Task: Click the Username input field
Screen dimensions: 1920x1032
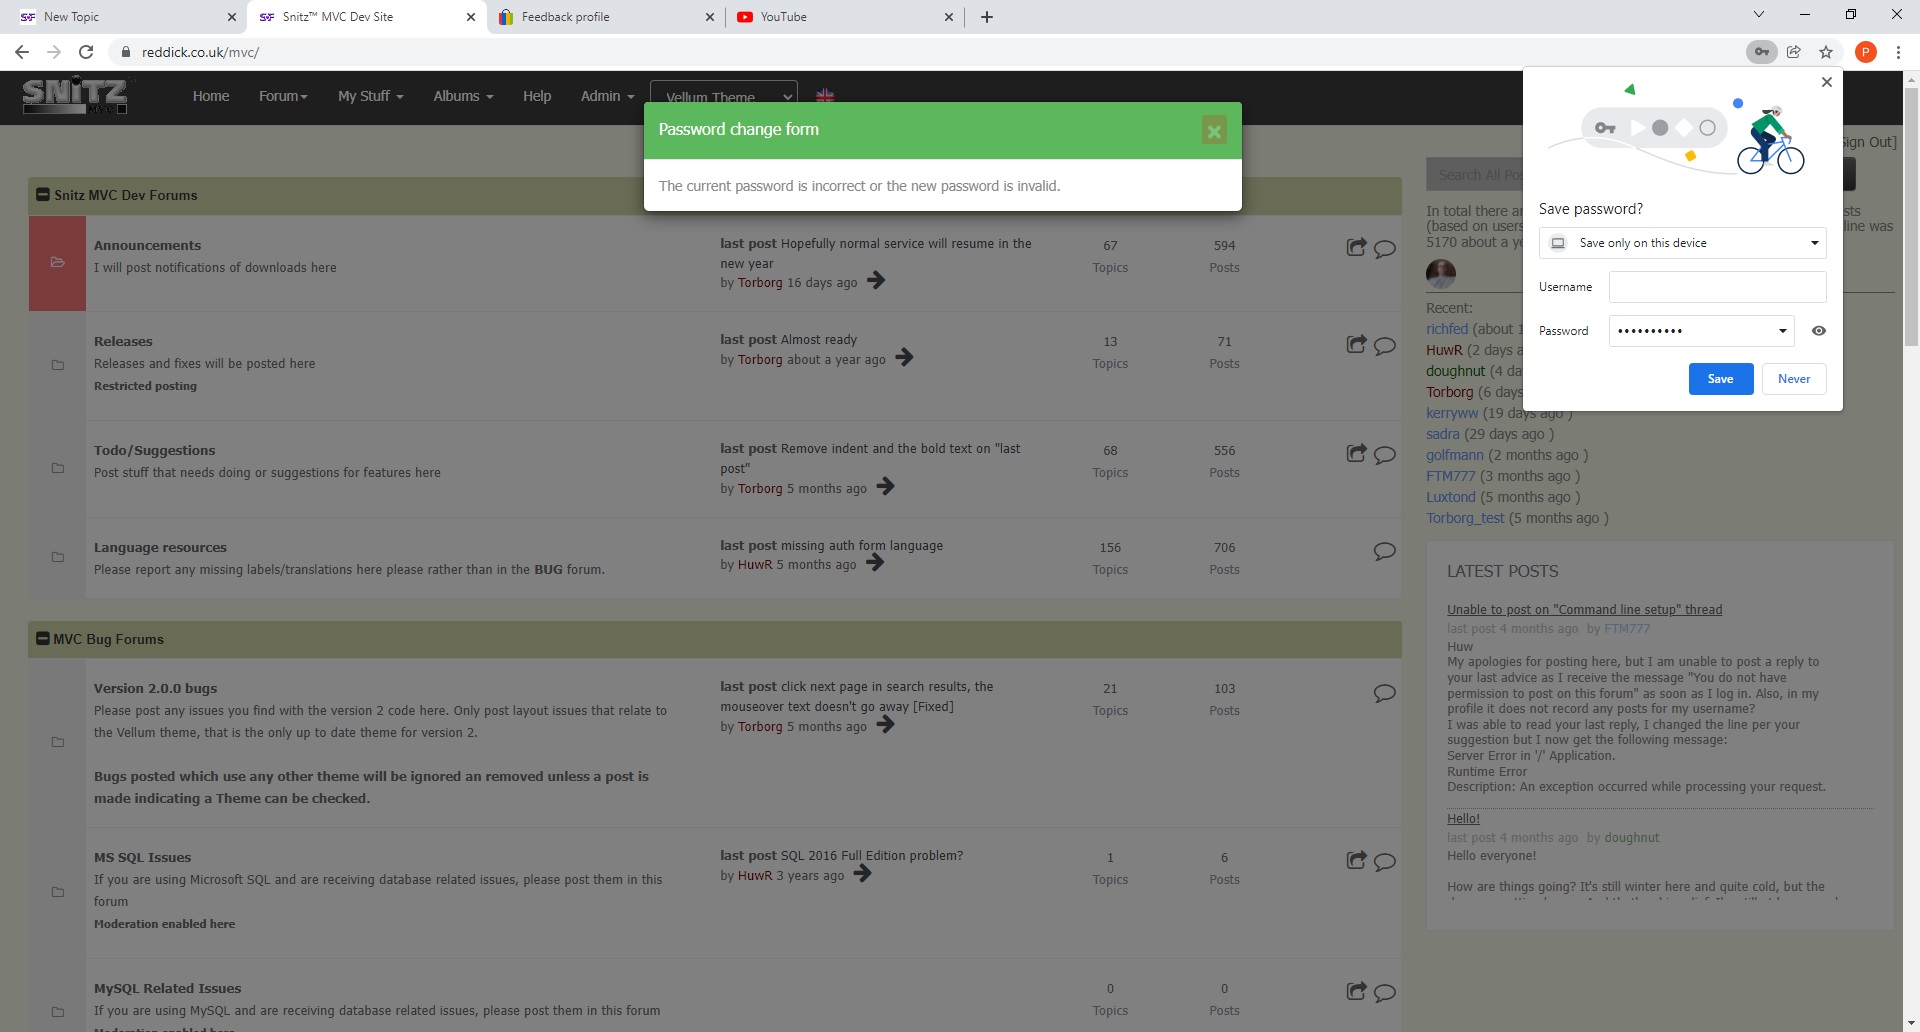Action: point(1716,287)
